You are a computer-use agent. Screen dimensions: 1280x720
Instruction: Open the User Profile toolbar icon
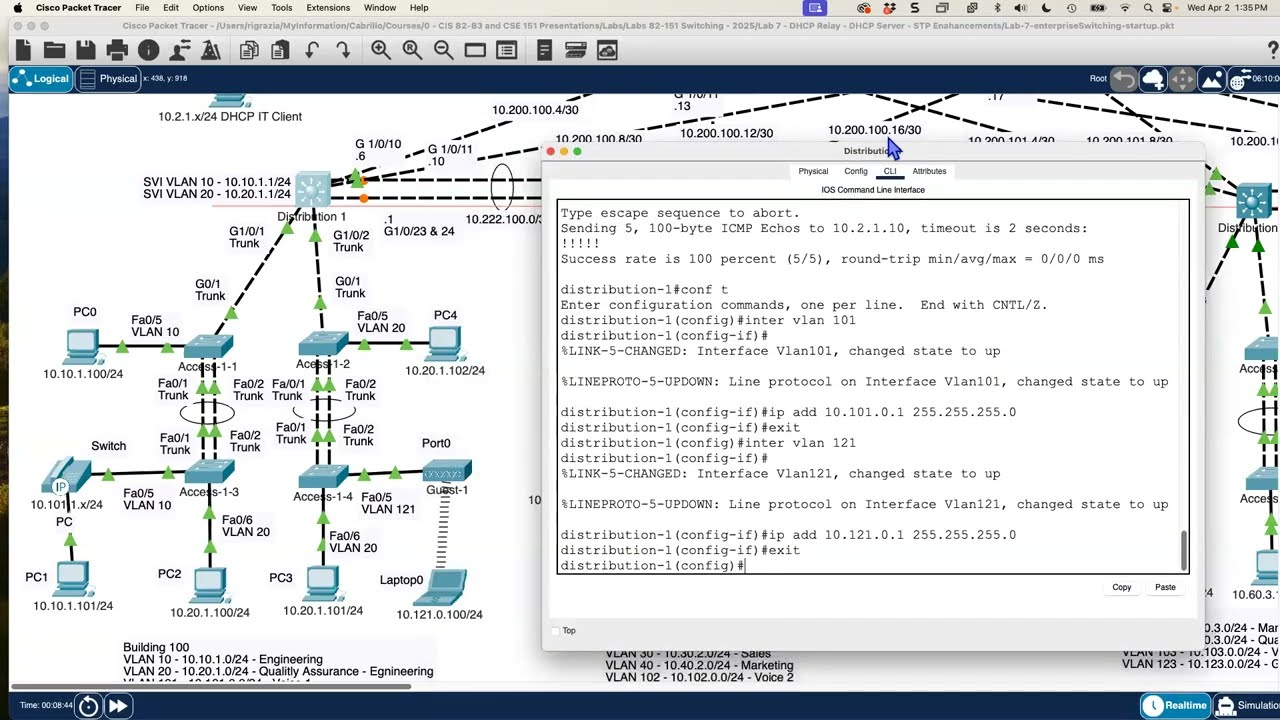pos(181,49)
